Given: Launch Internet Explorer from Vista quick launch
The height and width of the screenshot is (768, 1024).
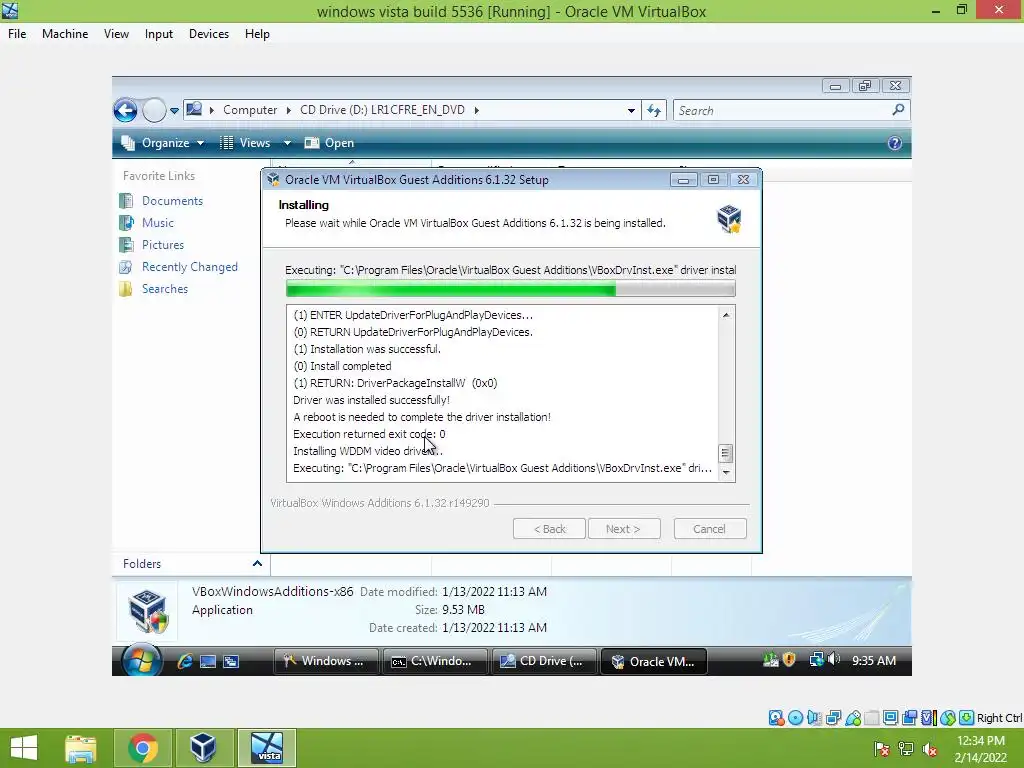Looking at the screenshot, I should (x=185, y=661).
